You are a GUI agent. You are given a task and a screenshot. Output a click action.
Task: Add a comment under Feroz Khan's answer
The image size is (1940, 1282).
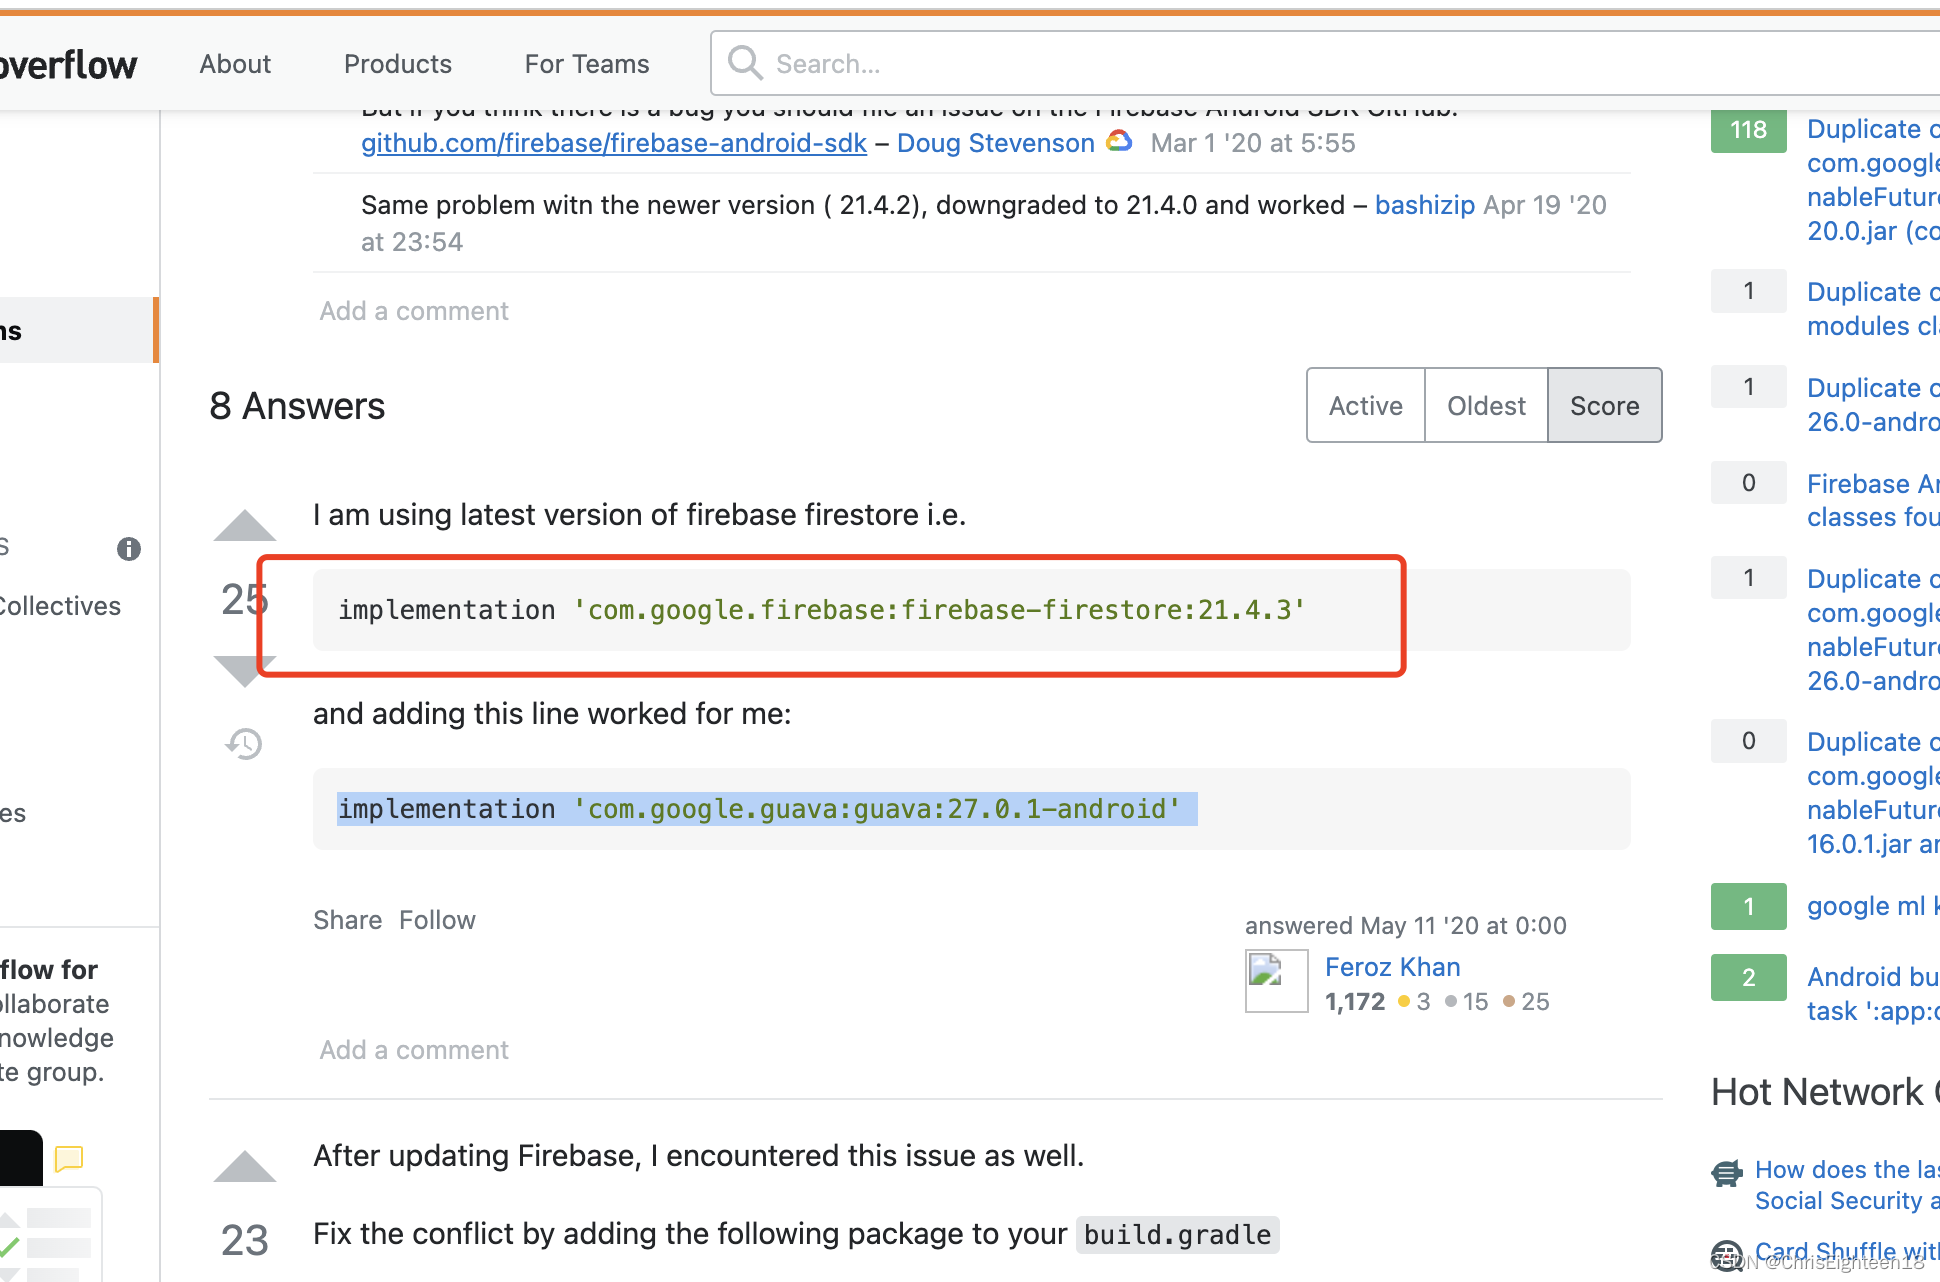414,1050
